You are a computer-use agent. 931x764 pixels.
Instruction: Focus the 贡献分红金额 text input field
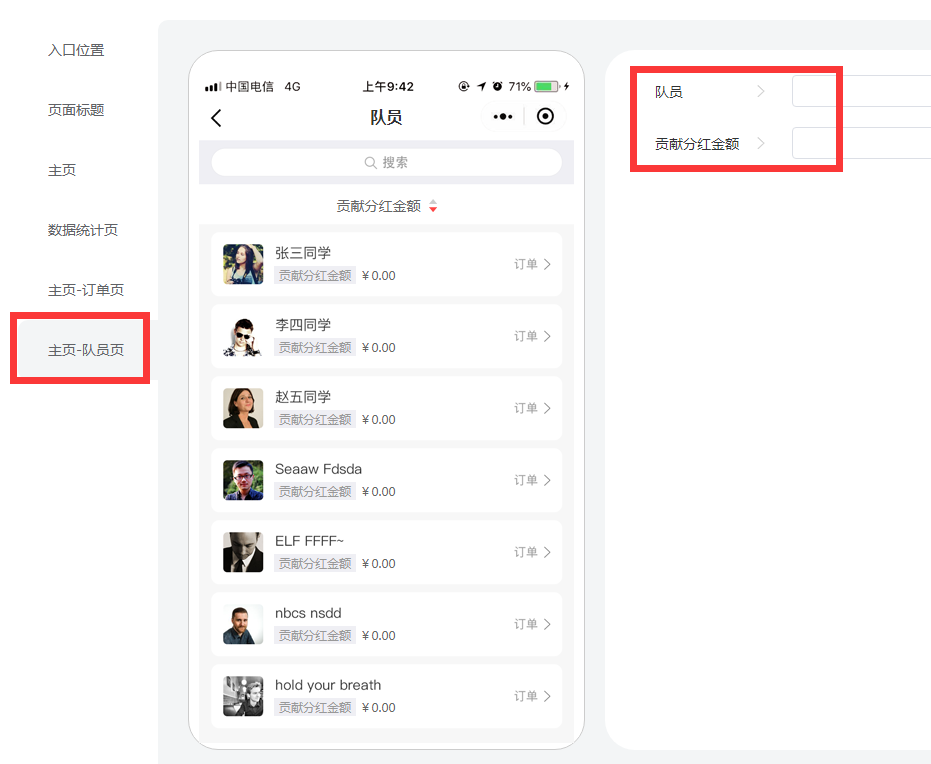[x=862, y=142]
